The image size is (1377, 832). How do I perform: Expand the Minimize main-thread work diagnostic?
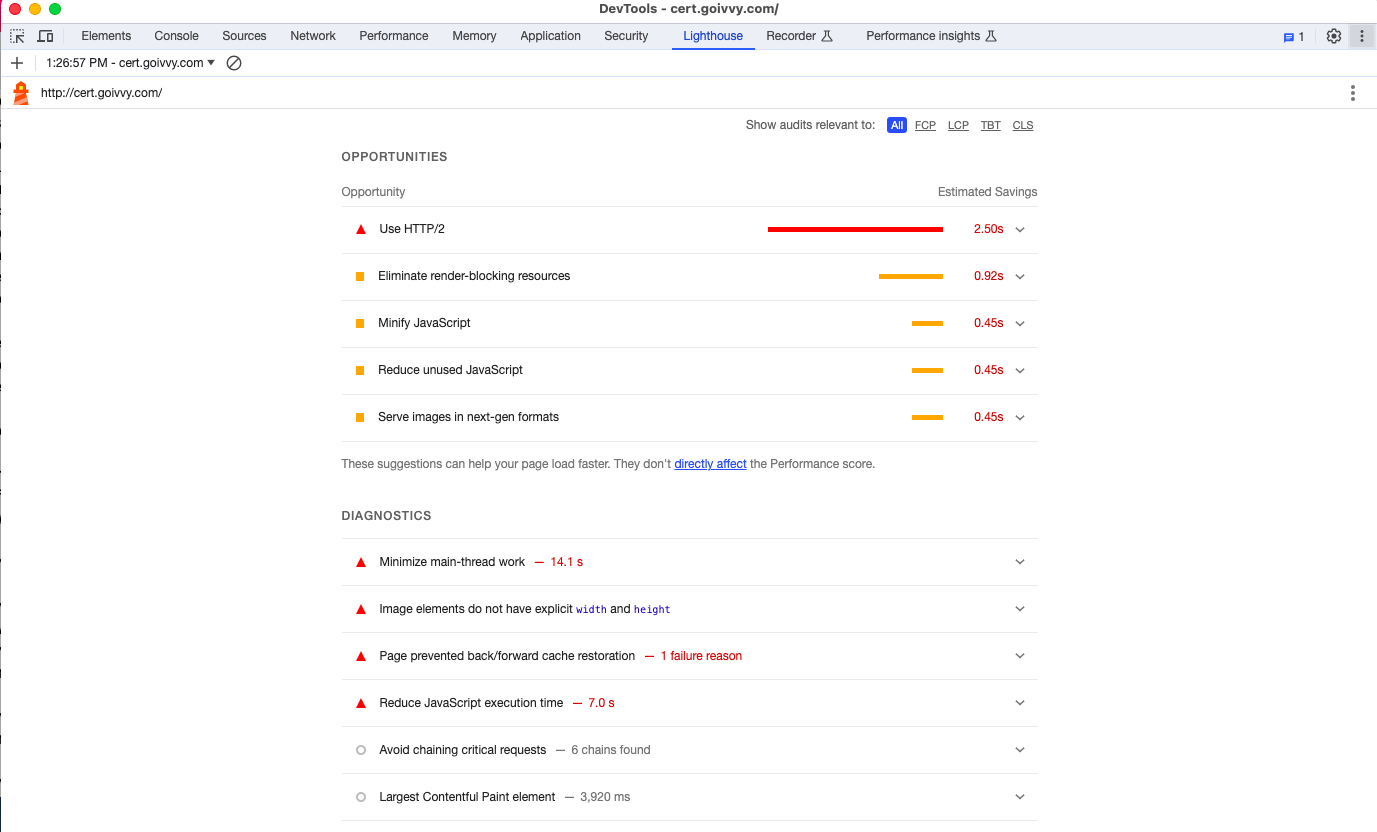click(1020, 562)
